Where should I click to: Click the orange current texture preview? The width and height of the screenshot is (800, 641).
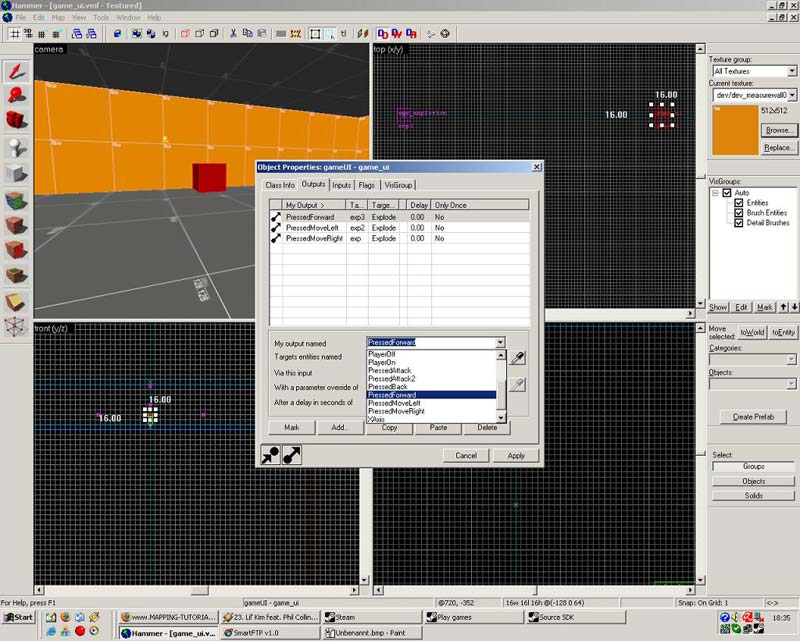pos(735,130)
